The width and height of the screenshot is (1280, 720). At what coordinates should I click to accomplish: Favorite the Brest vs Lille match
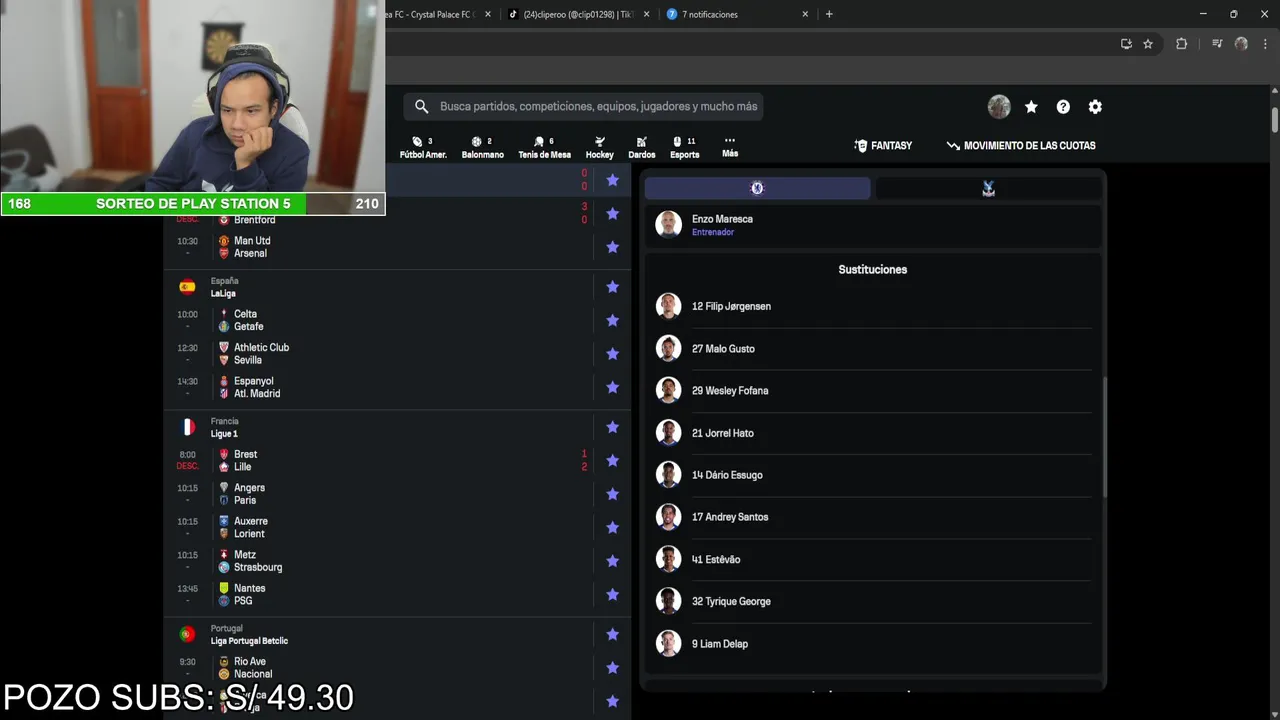pyautogui.click(x=613, y=461)
